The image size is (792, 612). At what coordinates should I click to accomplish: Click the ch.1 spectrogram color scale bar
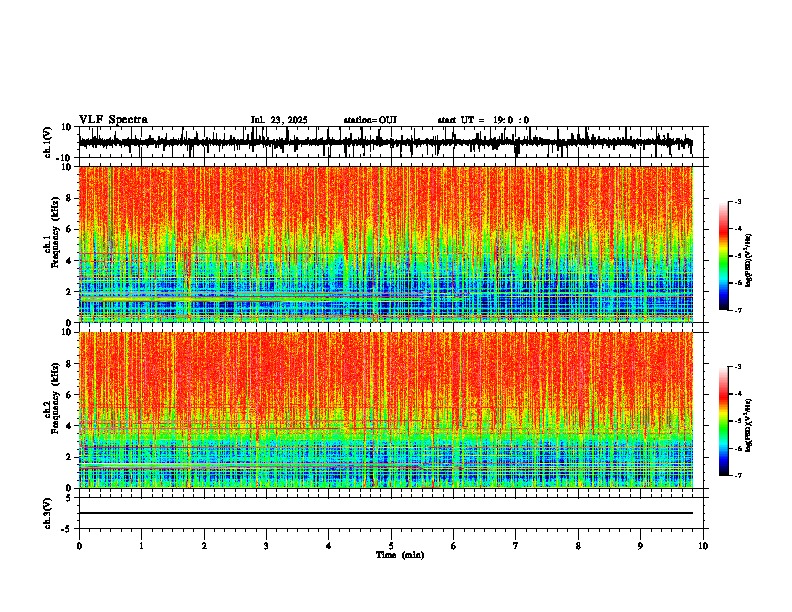point(723,256)
